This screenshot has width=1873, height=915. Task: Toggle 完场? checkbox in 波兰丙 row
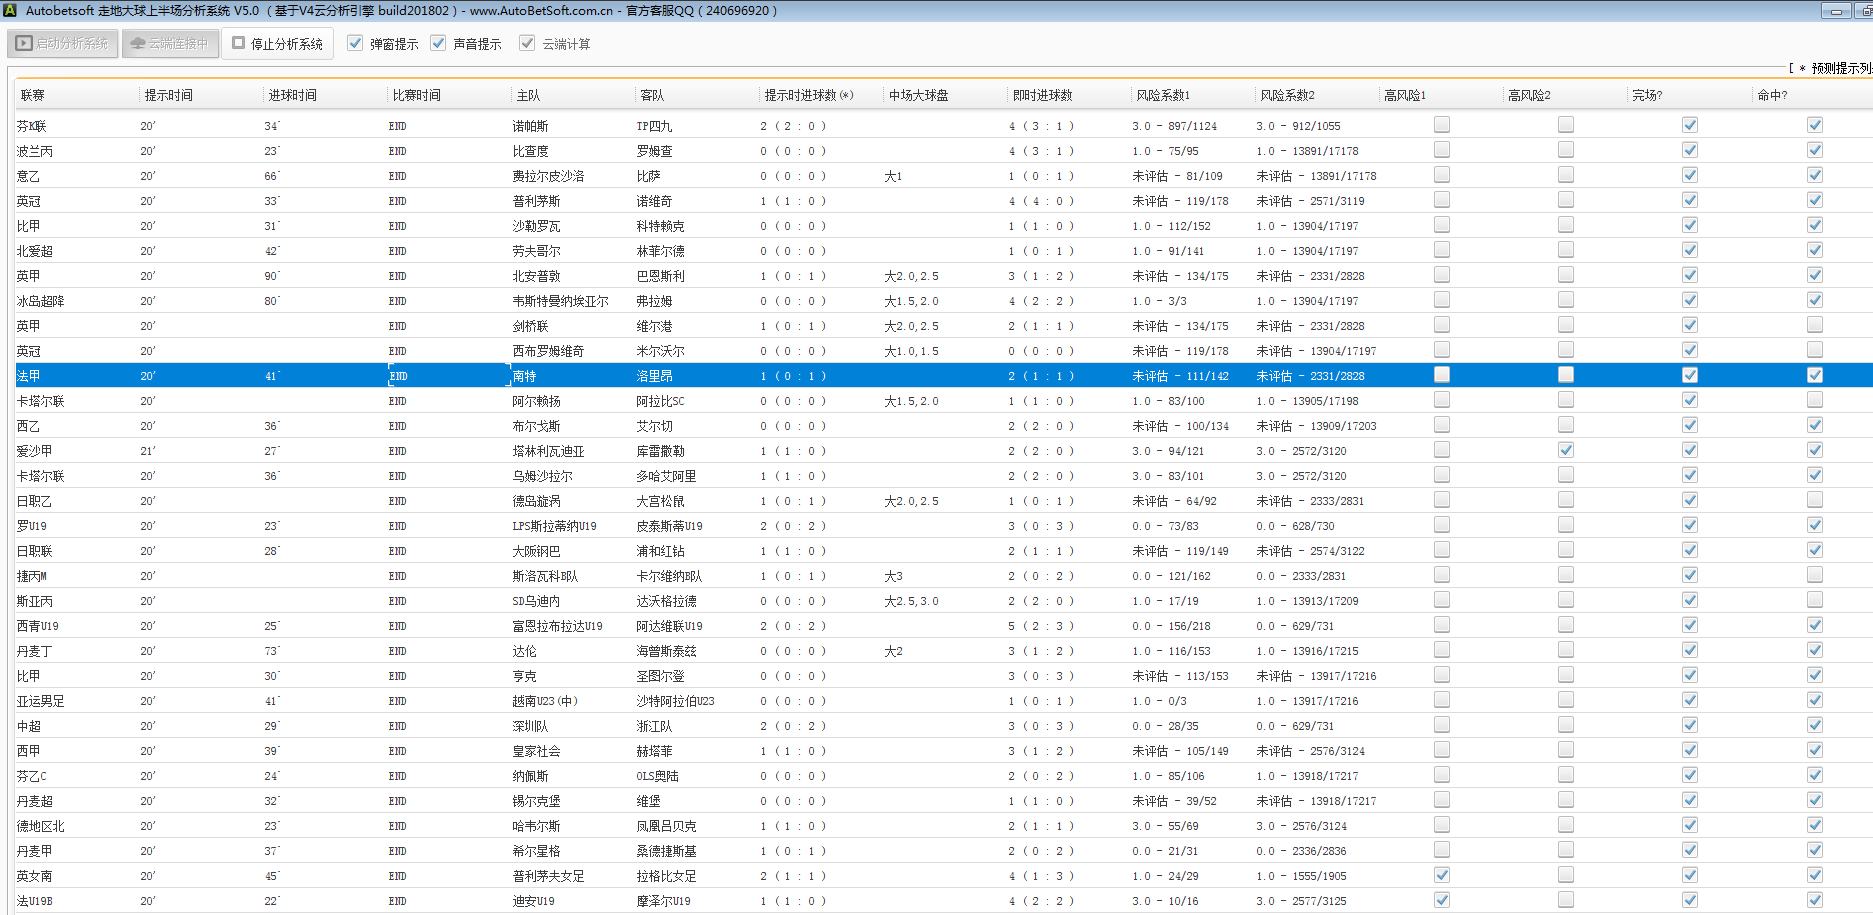pos(1690,150)
